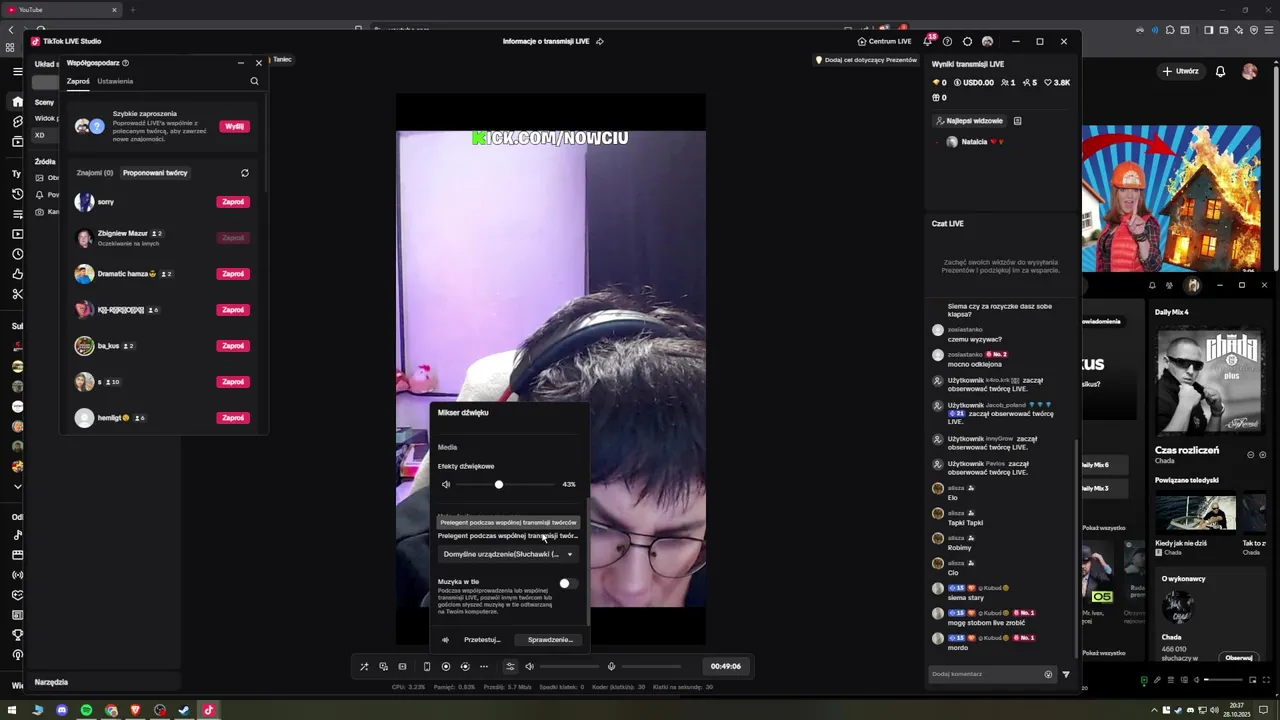This screenshot has height=720, width=1280.
Task: Open Steam from the taskbar
Action: click(184, 710)
